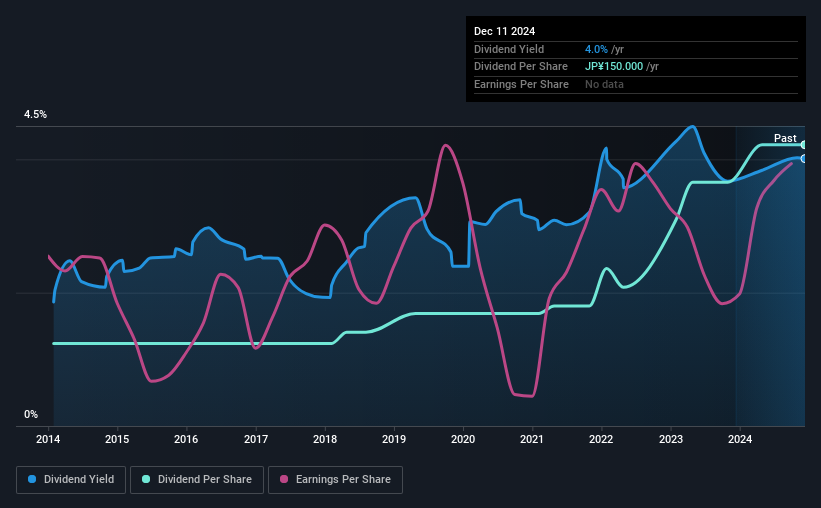Select the 2015 axis label
This screenshot has height=508, width=821.
pyautogui.click(x=117, y=439)
